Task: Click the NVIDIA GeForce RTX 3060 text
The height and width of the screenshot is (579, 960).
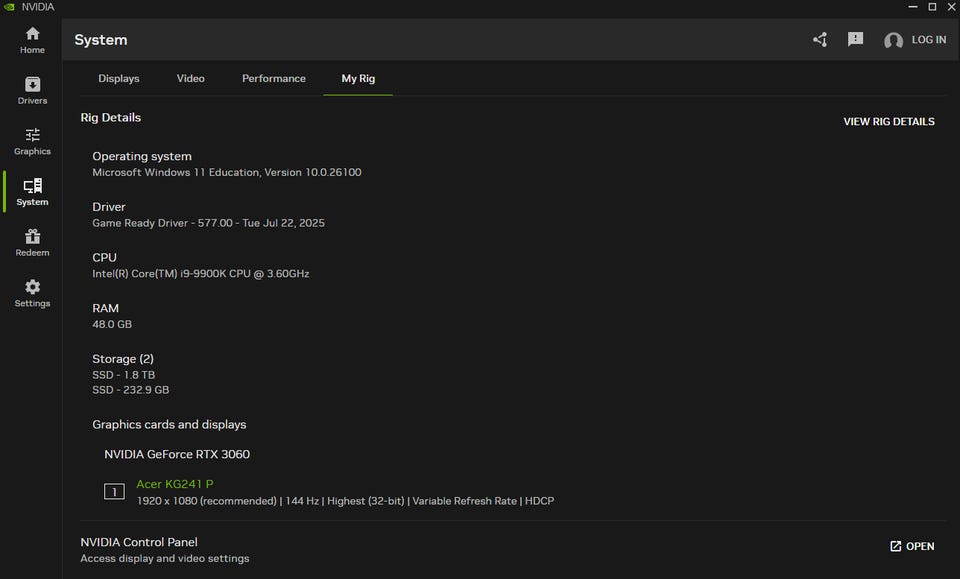Action: point(177,454)
